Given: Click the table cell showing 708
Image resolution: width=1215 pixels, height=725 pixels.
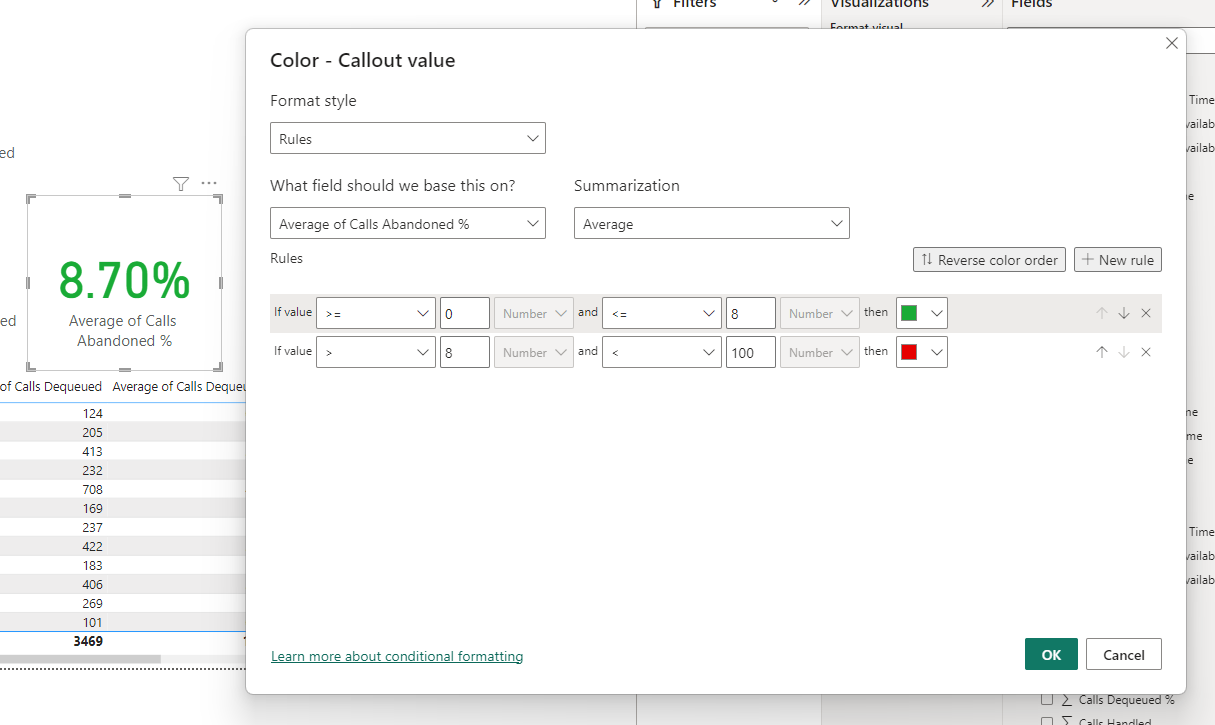Looking at the screenshot, I should [92, 489].
